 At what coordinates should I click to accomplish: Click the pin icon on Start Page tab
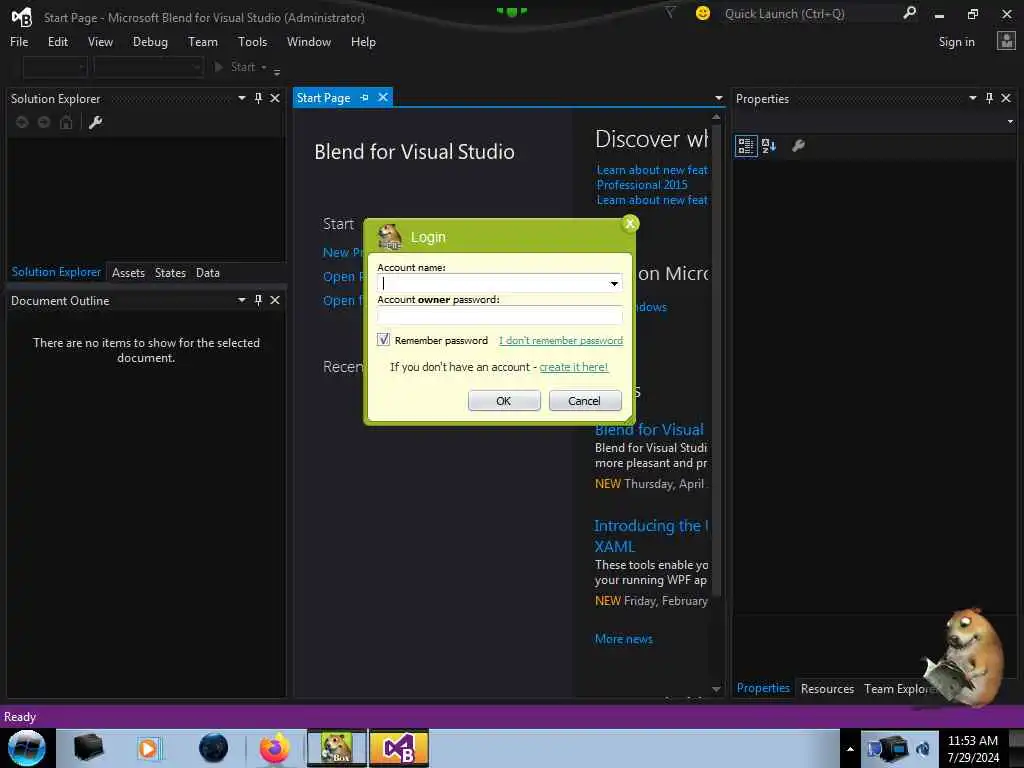364,97
